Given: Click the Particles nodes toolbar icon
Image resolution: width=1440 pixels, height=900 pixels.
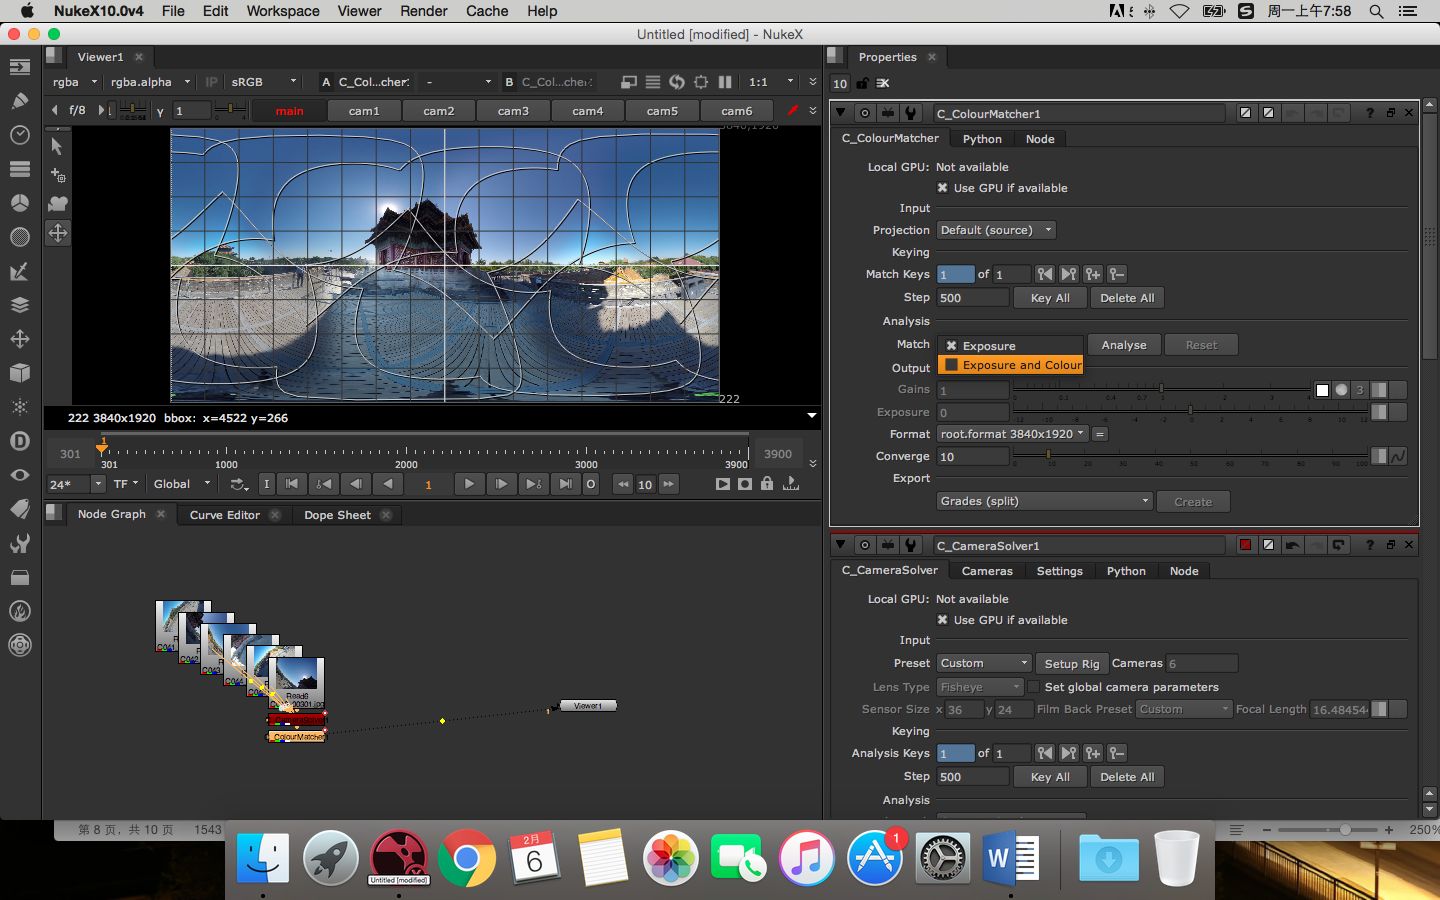Looking at the screenshot, I should tap(19, 407).
